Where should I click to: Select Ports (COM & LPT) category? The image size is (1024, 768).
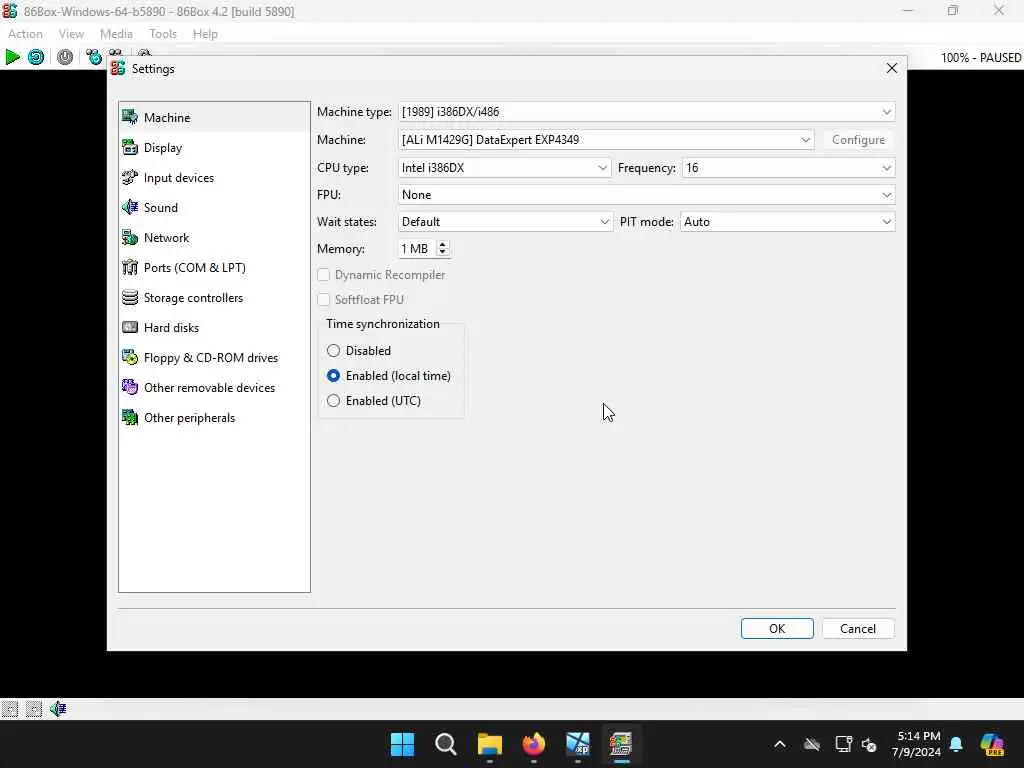[x=214, y=268]
